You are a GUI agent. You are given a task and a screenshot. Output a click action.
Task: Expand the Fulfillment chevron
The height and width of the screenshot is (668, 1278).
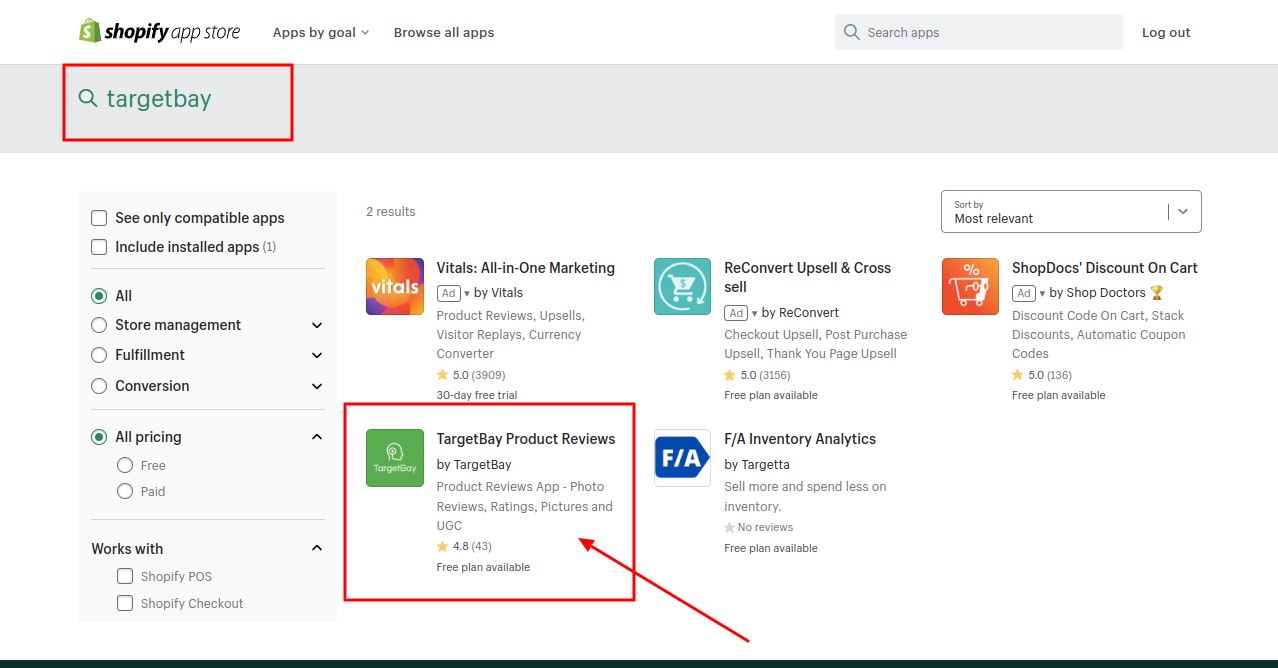[x=317, y=355]
